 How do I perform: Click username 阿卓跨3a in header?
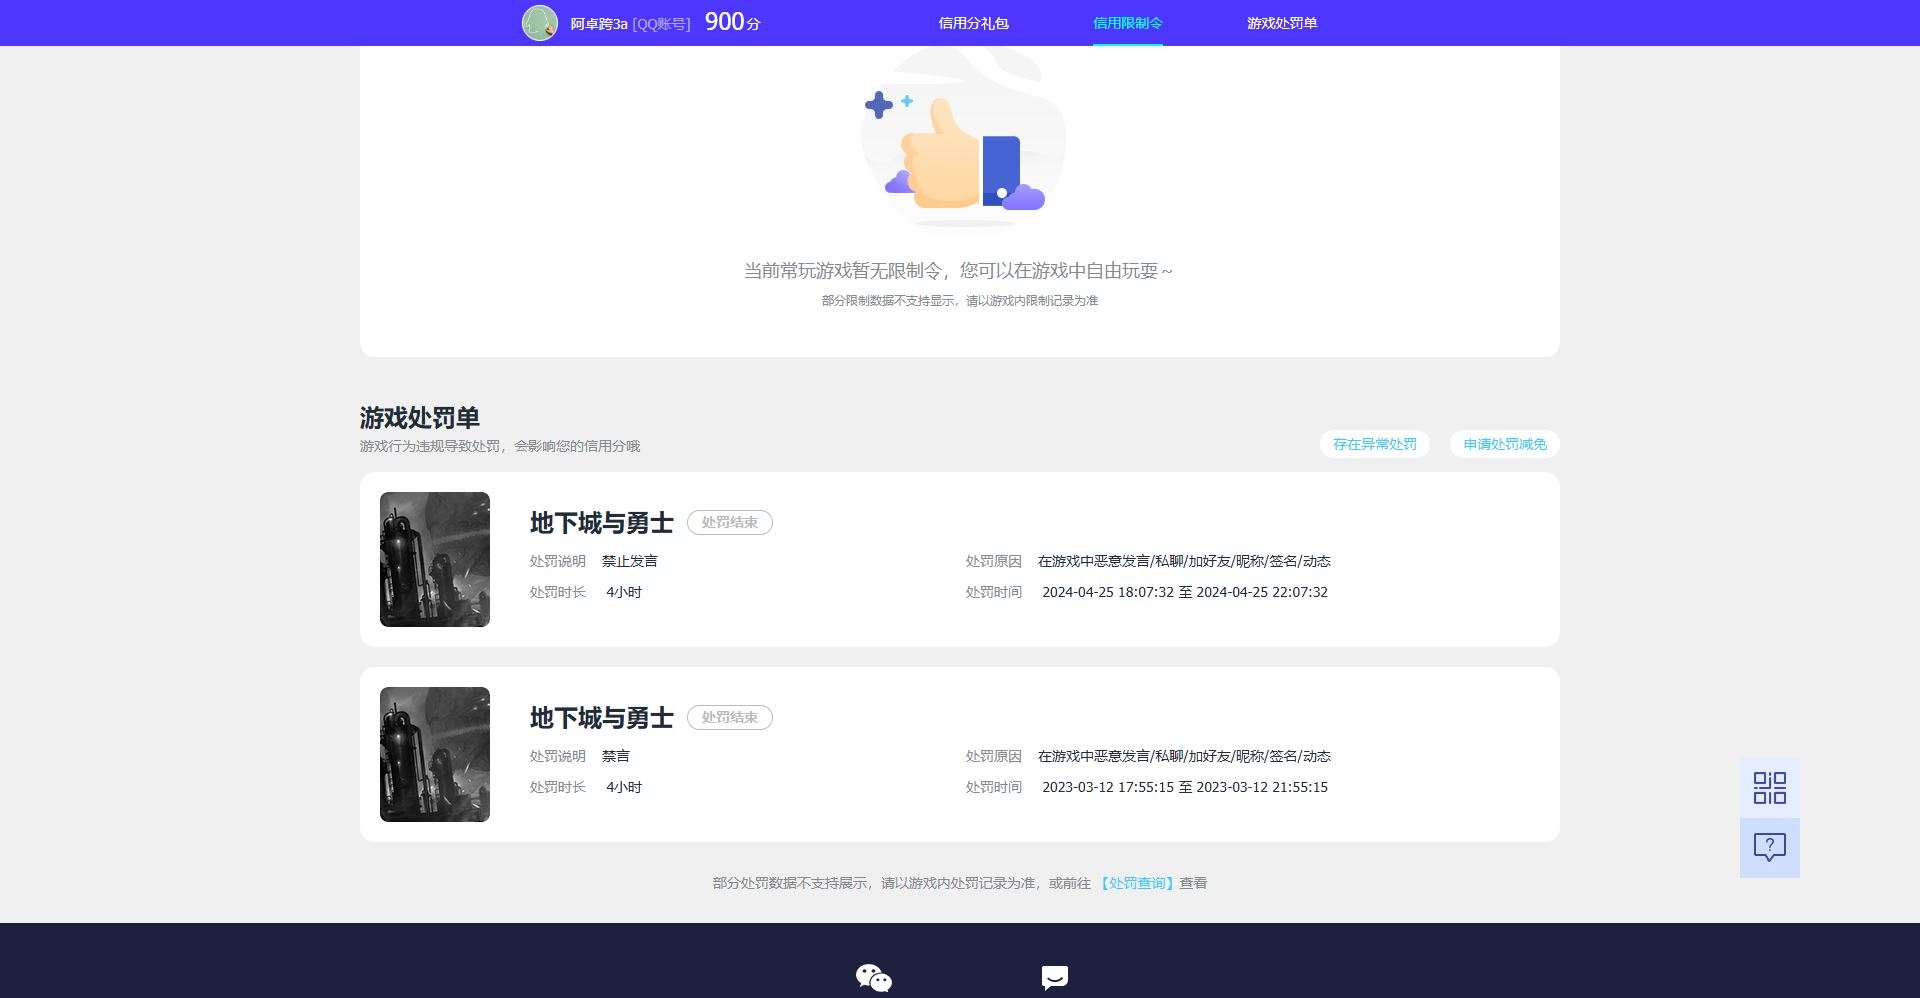pyautogui.click(x=598, y=24)
